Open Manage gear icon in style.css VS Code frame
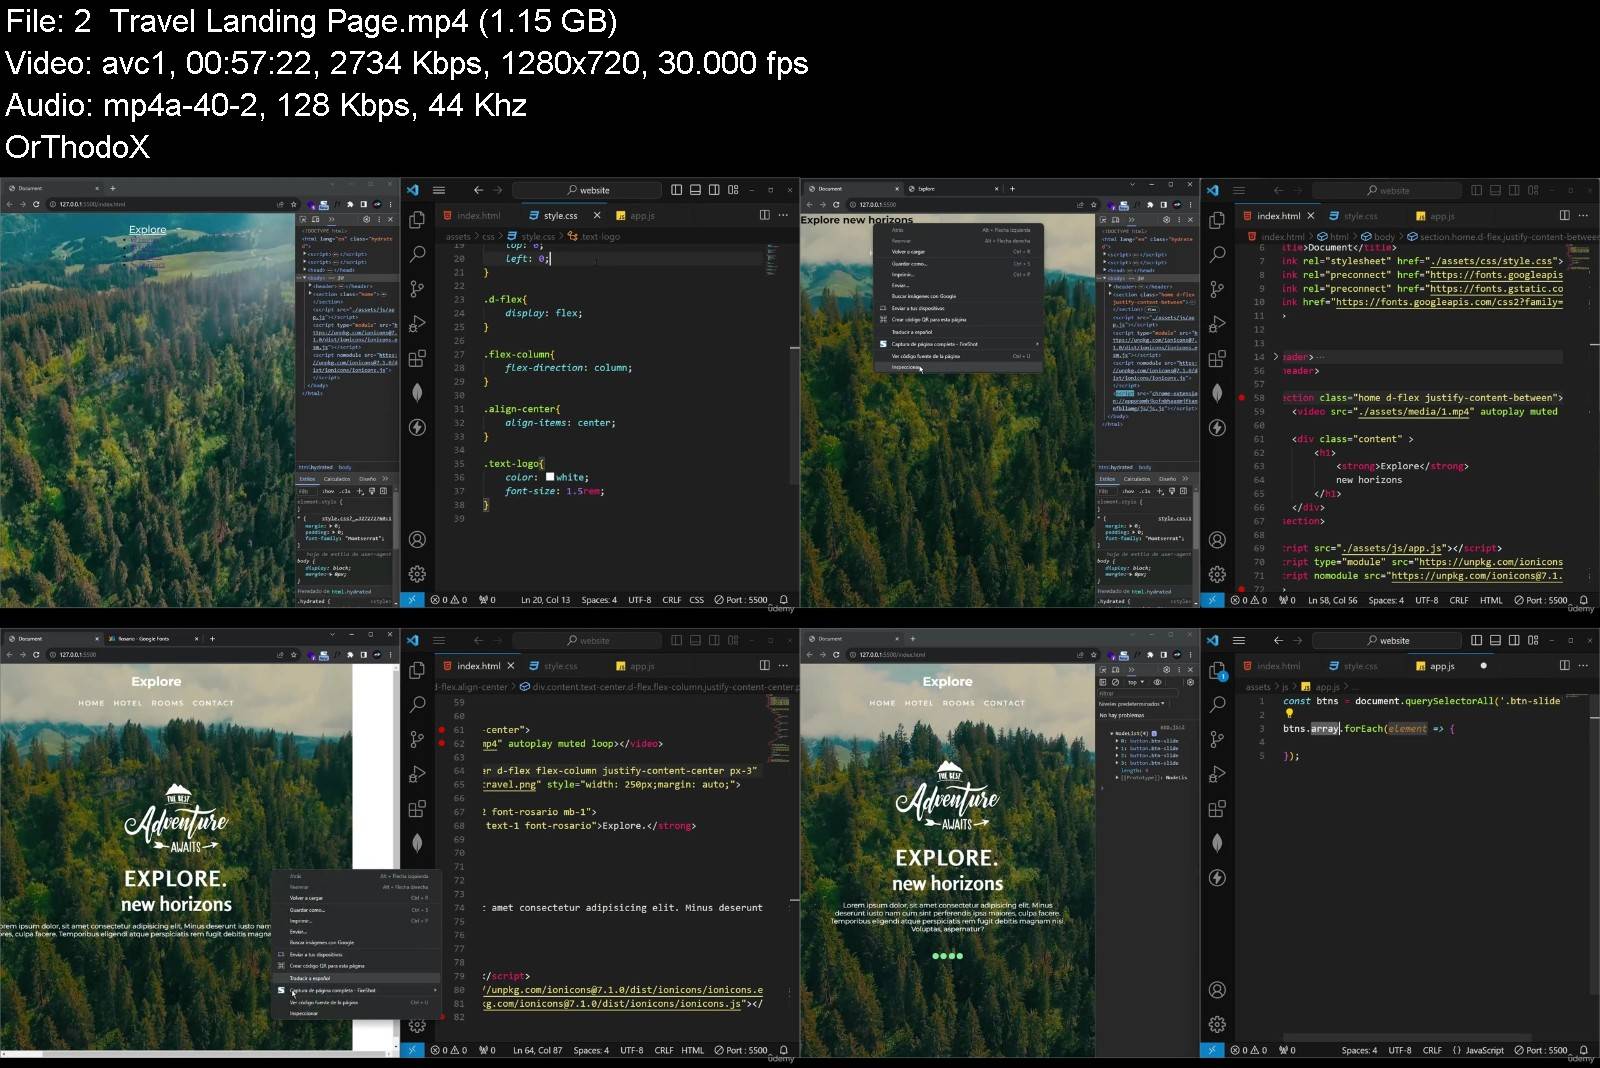The image size is (1600, 1068). click(x=417, y=574)
